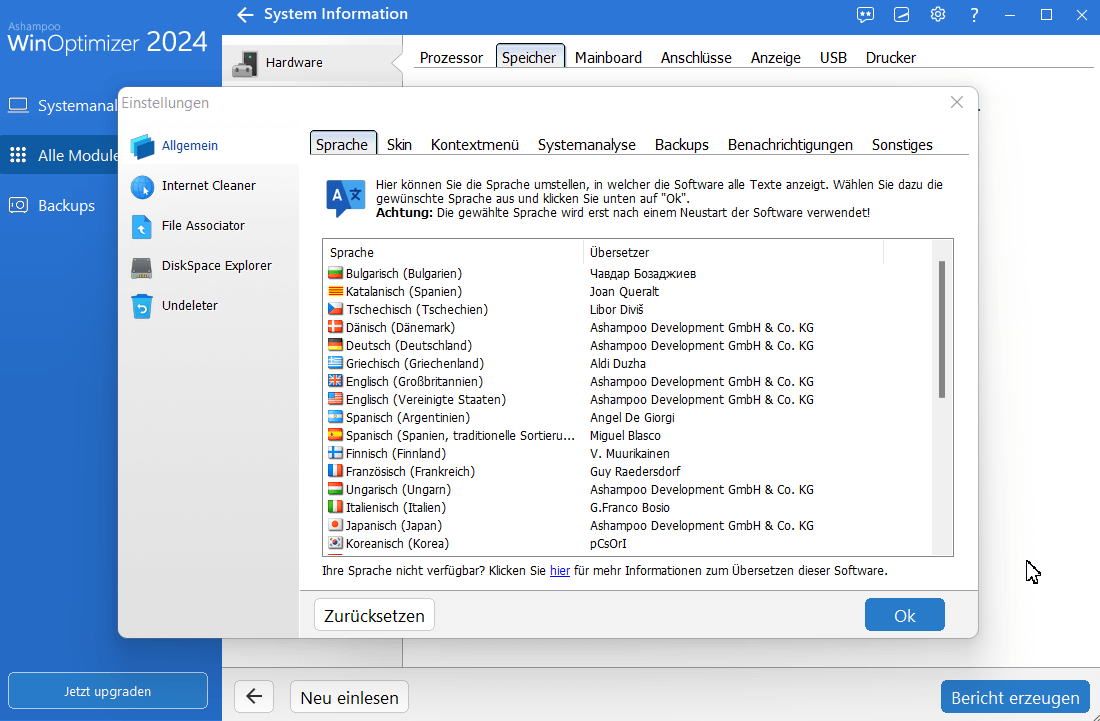Click the Catalan flag icon
Screen dimensions: 1100x721
tap(335, 292)
